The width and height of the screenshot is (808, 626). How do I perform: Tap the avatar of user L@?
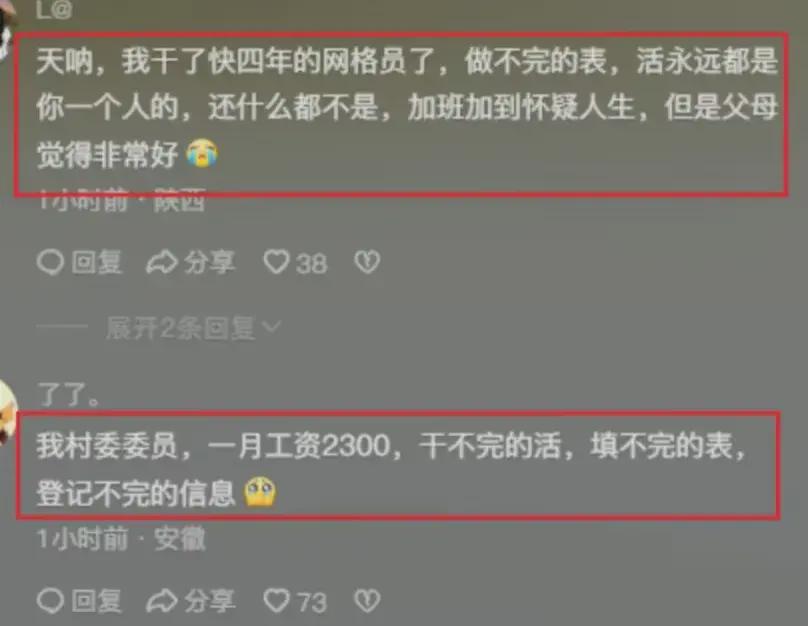(x=7, y=28)
